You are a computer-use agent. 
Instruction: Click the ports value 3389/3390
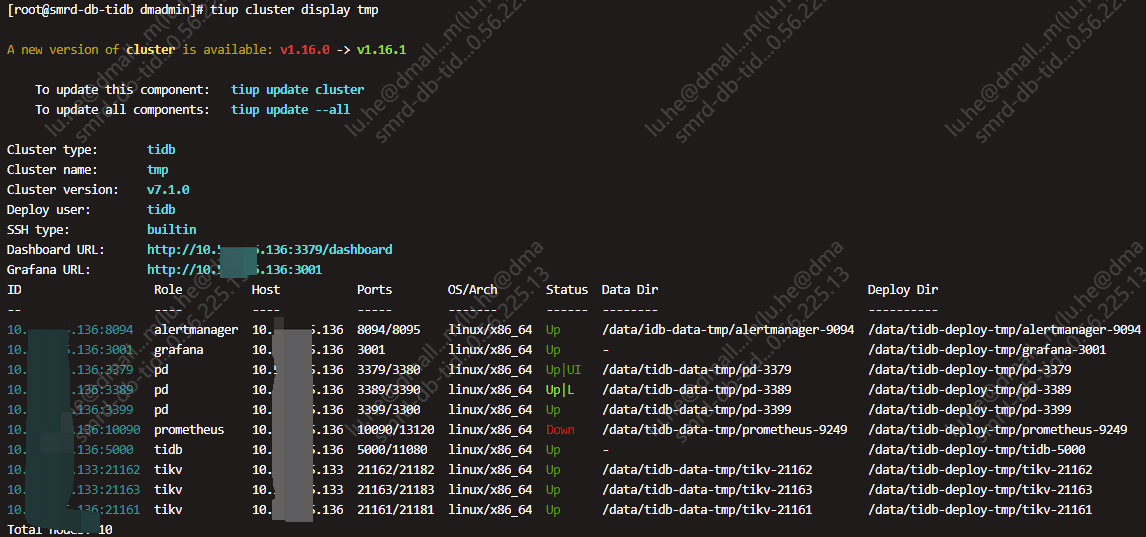389,389
